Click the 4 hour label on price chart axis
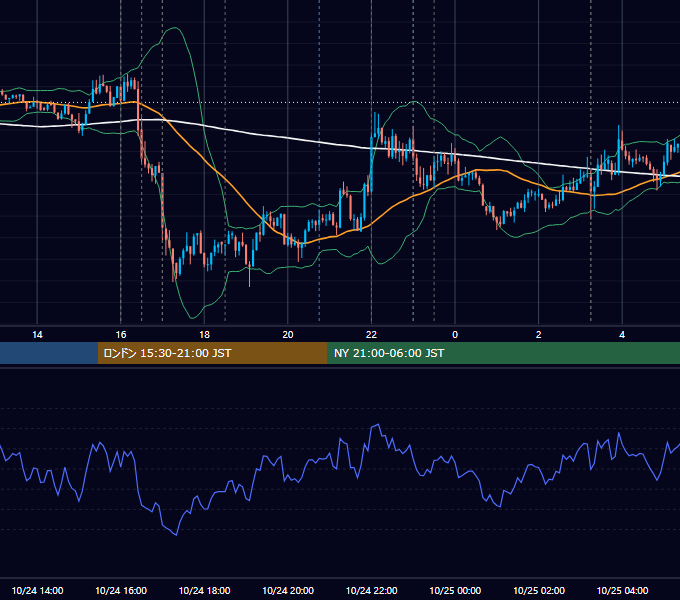Viewport: 680px width, 600px height. click(622, 335)
